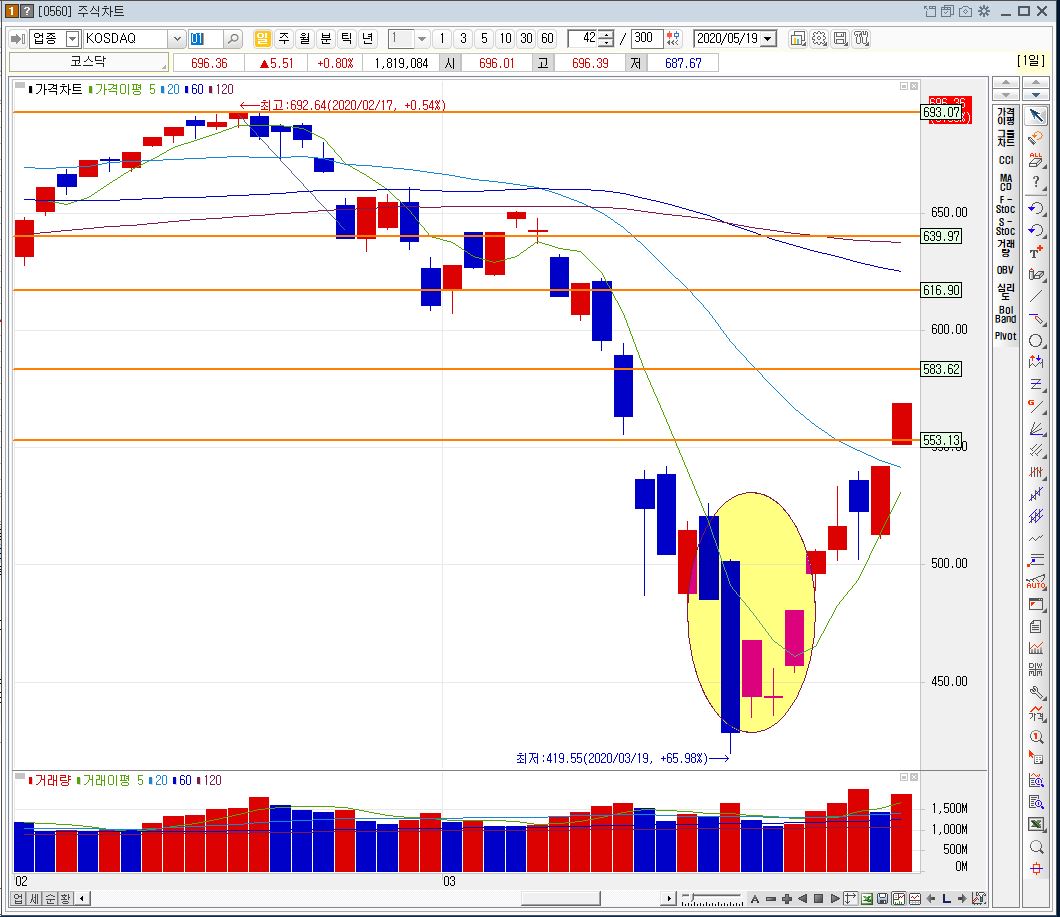Click the erase ALL drawings tool
1060x917 pixels.
[1036, 160]
